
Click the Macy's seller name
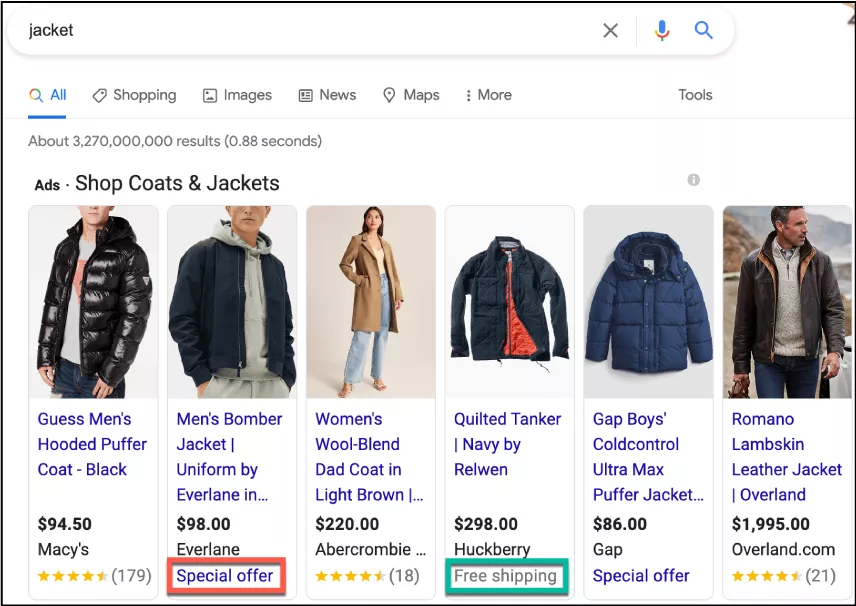[63, 549]
